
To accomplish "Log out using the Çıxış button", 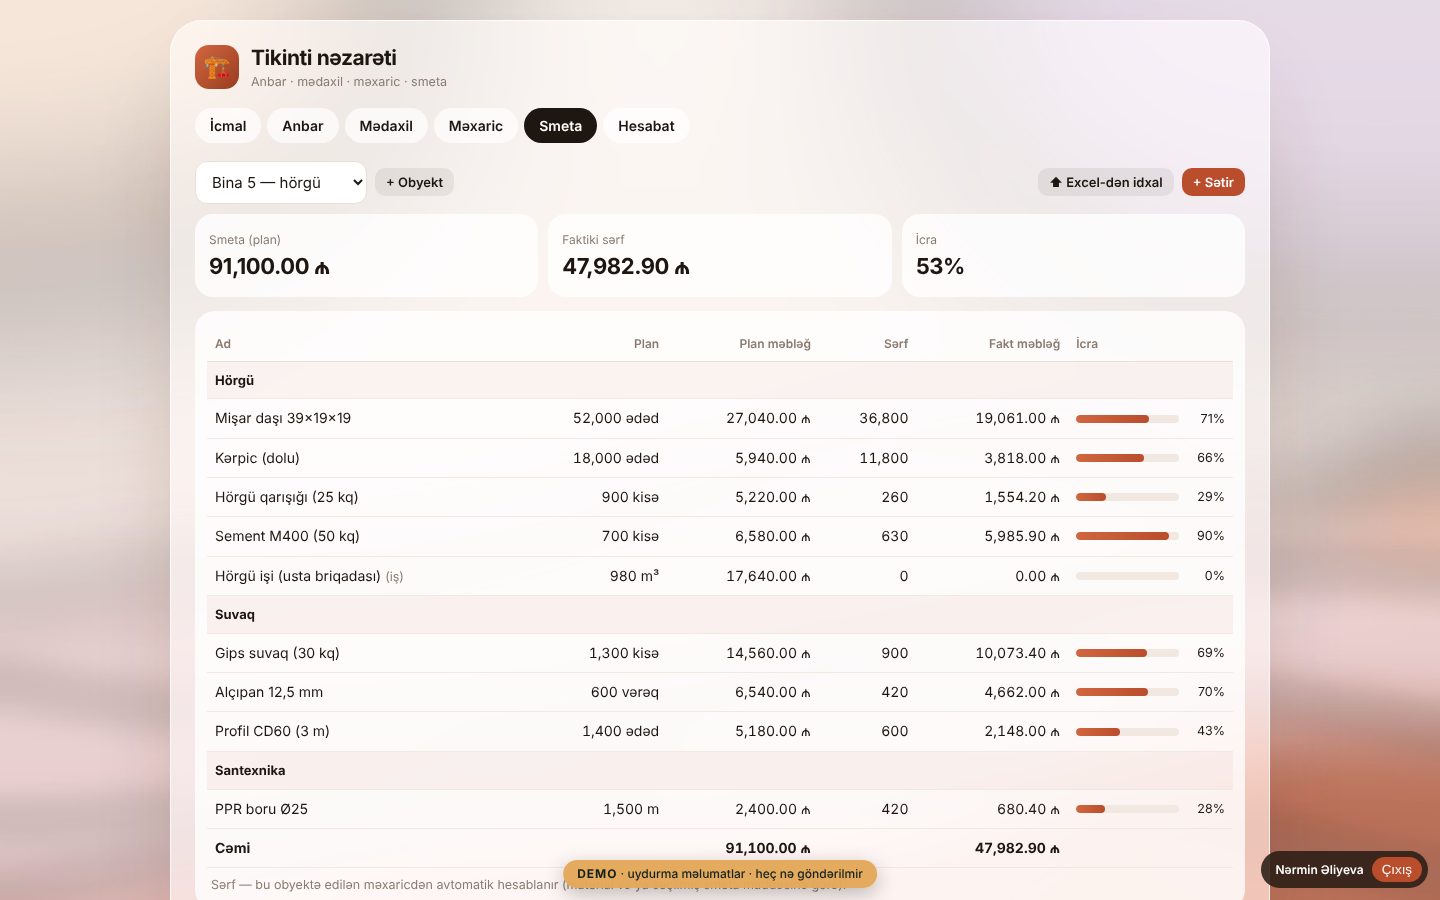I will click(1397, 870).
